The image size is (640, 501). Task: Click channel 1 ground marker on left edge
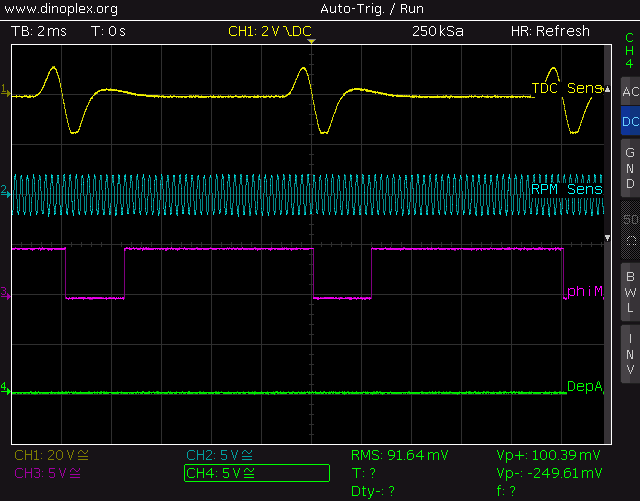point(5,93)
